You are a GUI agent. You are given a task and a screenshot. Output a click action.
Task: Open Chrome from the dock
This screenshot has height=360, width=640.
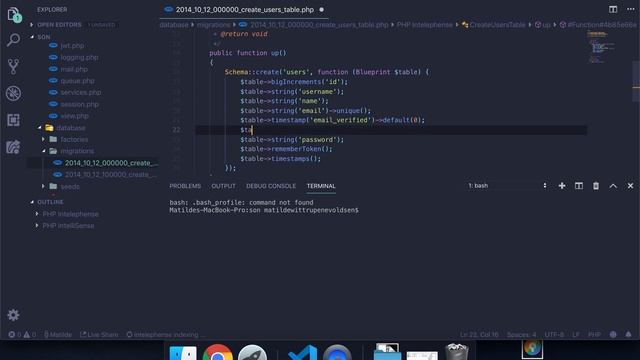(218, 353)
